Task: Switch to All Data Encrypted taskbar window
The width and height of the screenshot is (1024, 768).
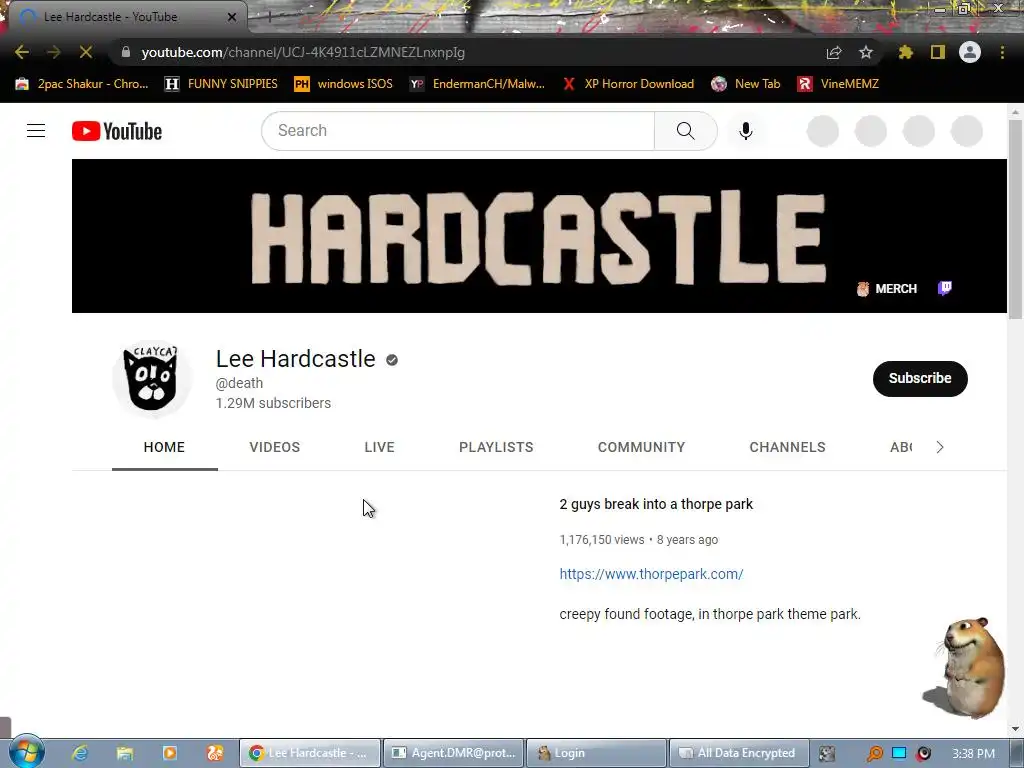Action: (x=739, y=753)
